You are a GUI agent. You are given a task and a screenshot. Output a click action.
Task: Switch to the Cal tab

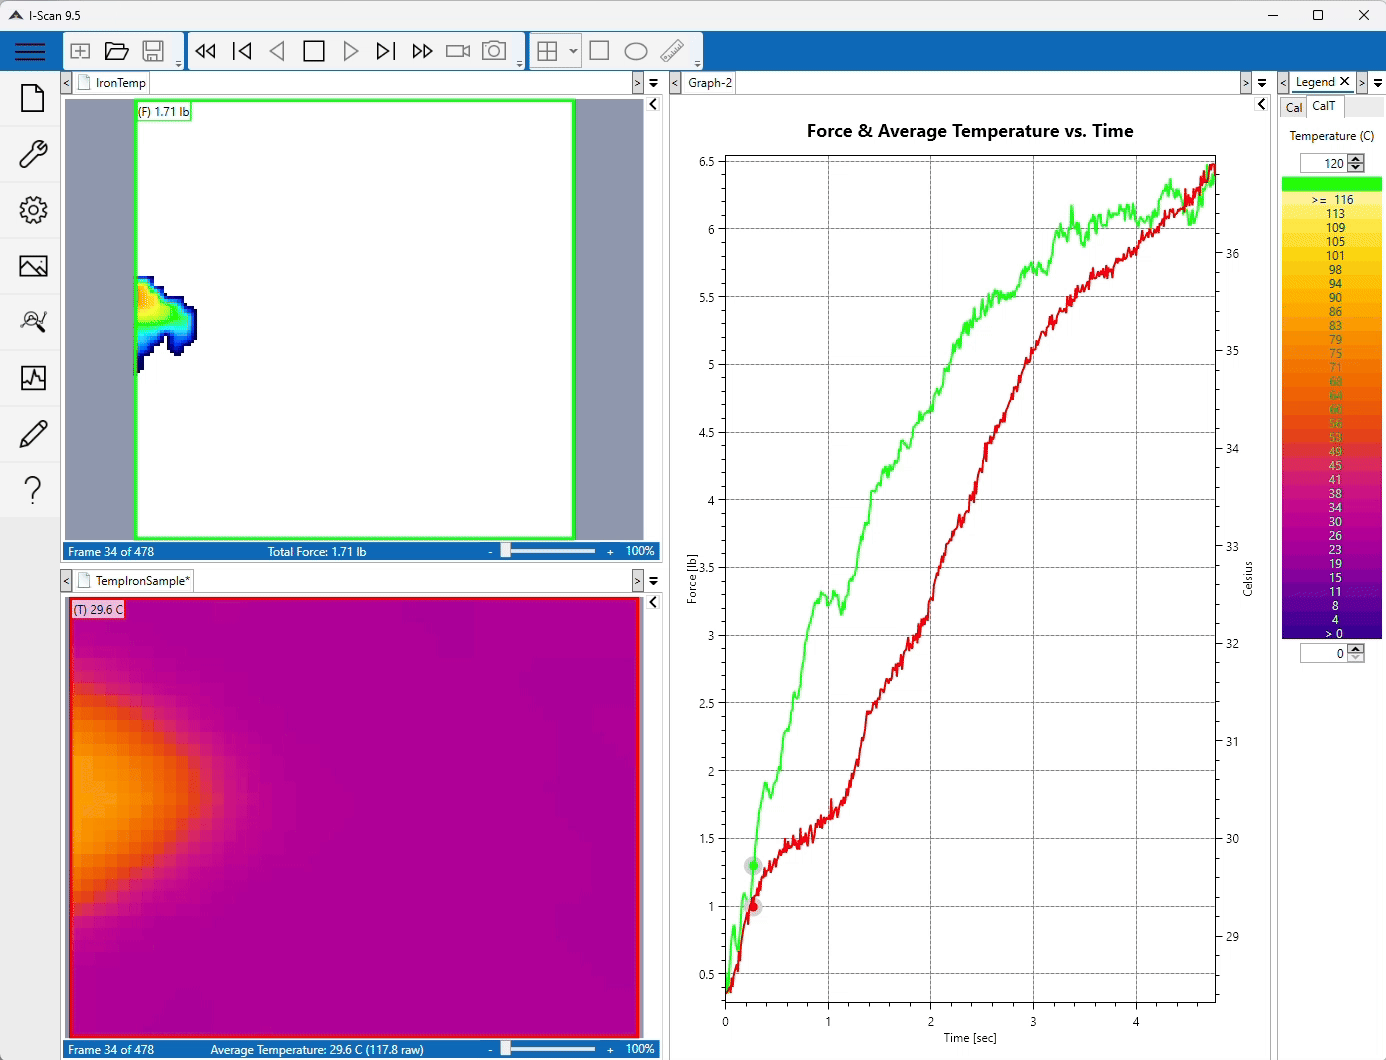[x=1293, y=107]
